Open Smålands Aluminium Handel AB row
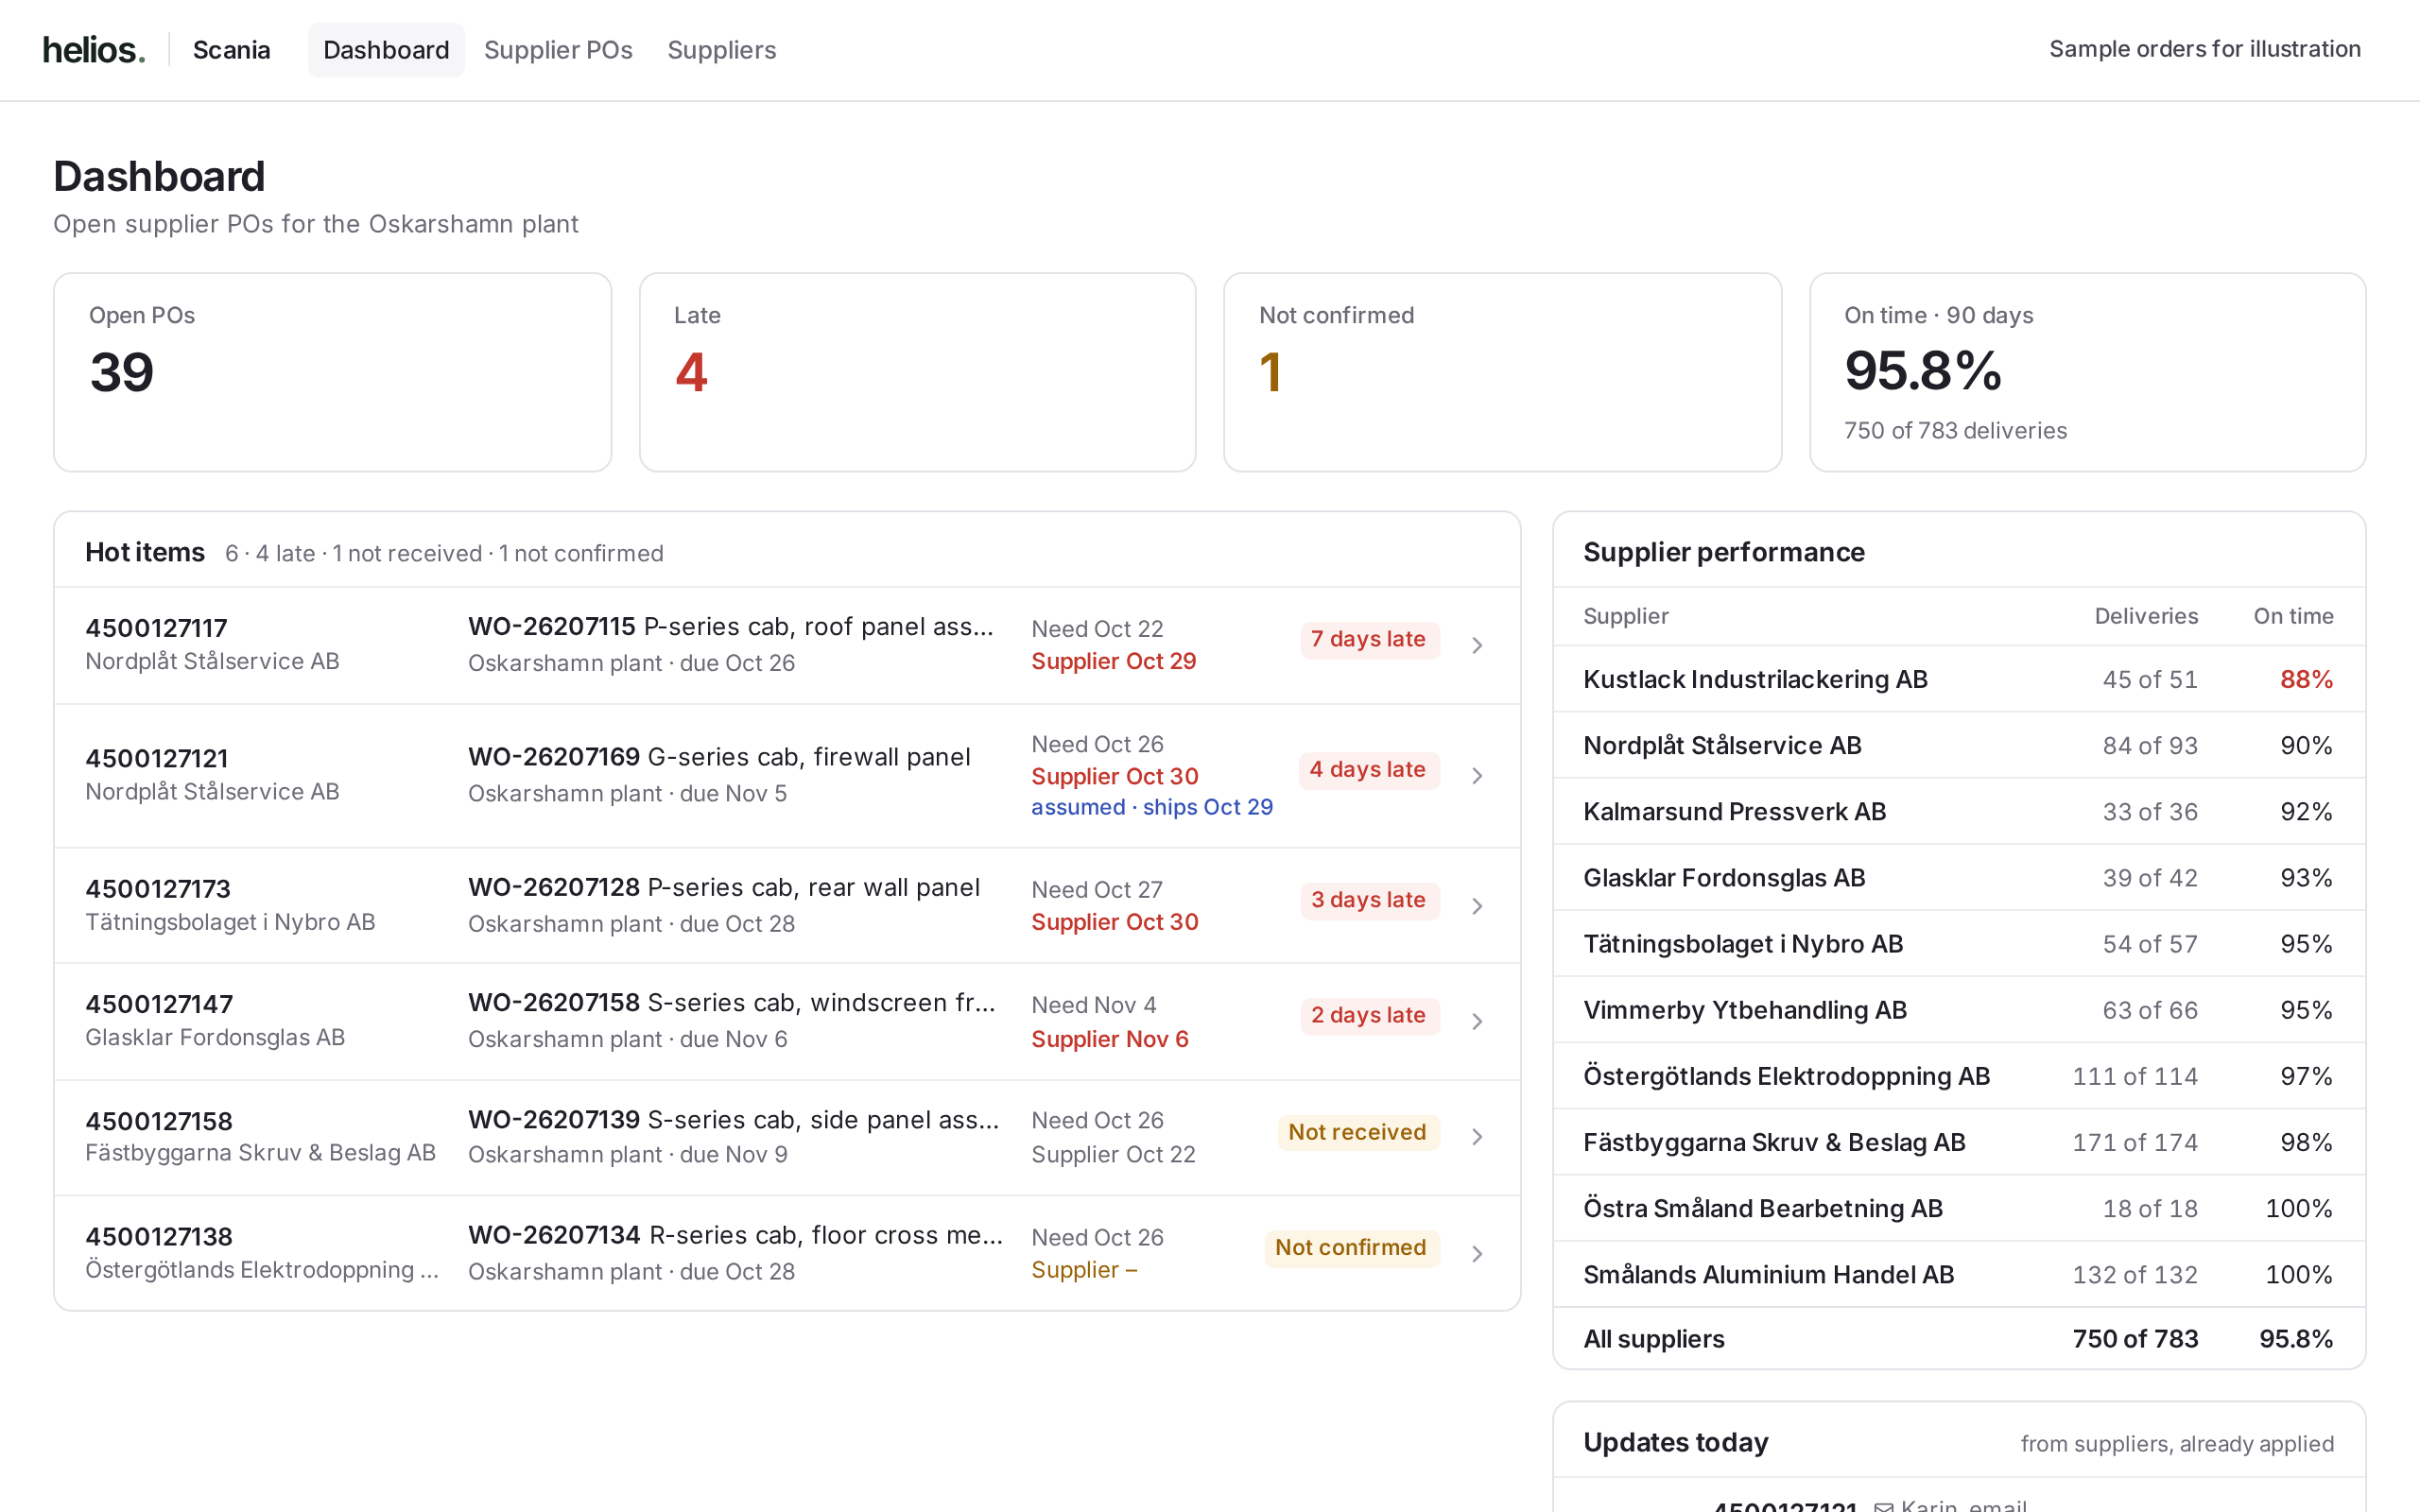The image size is (2420, 1512). point(1959,1275)
